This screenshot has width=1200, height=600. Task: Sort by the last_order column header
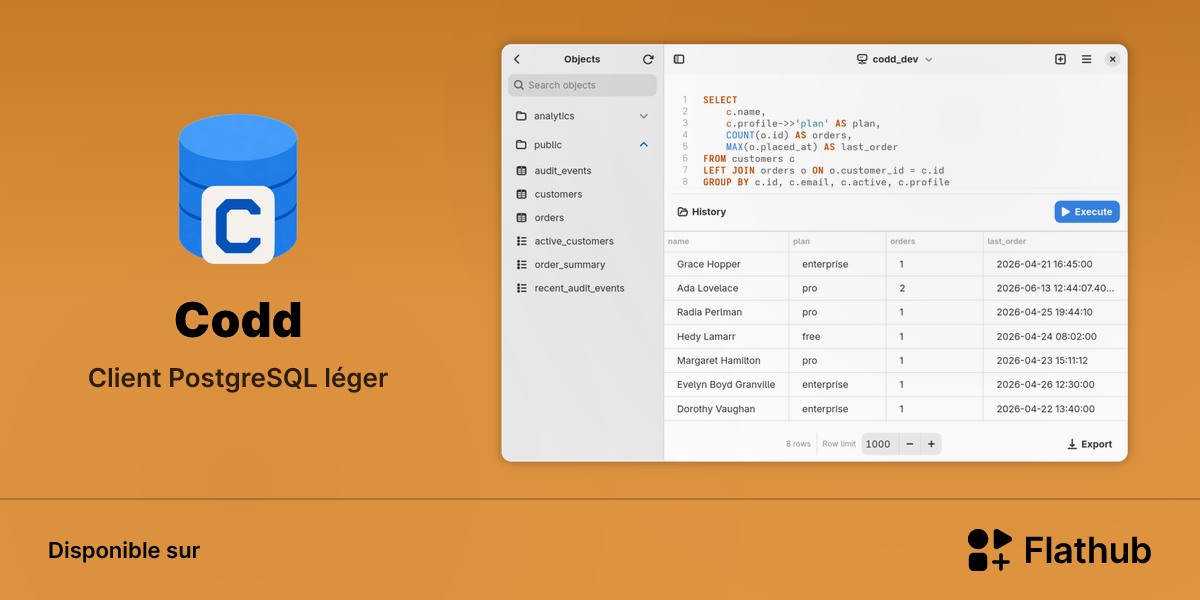pyautogui.click(x=1055, y=242)
